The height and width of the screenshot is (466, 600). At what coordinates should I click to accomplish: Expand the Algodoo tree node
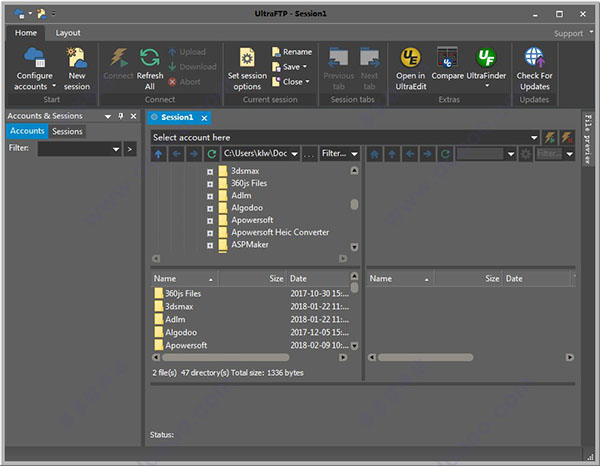[x=210, y=209]
